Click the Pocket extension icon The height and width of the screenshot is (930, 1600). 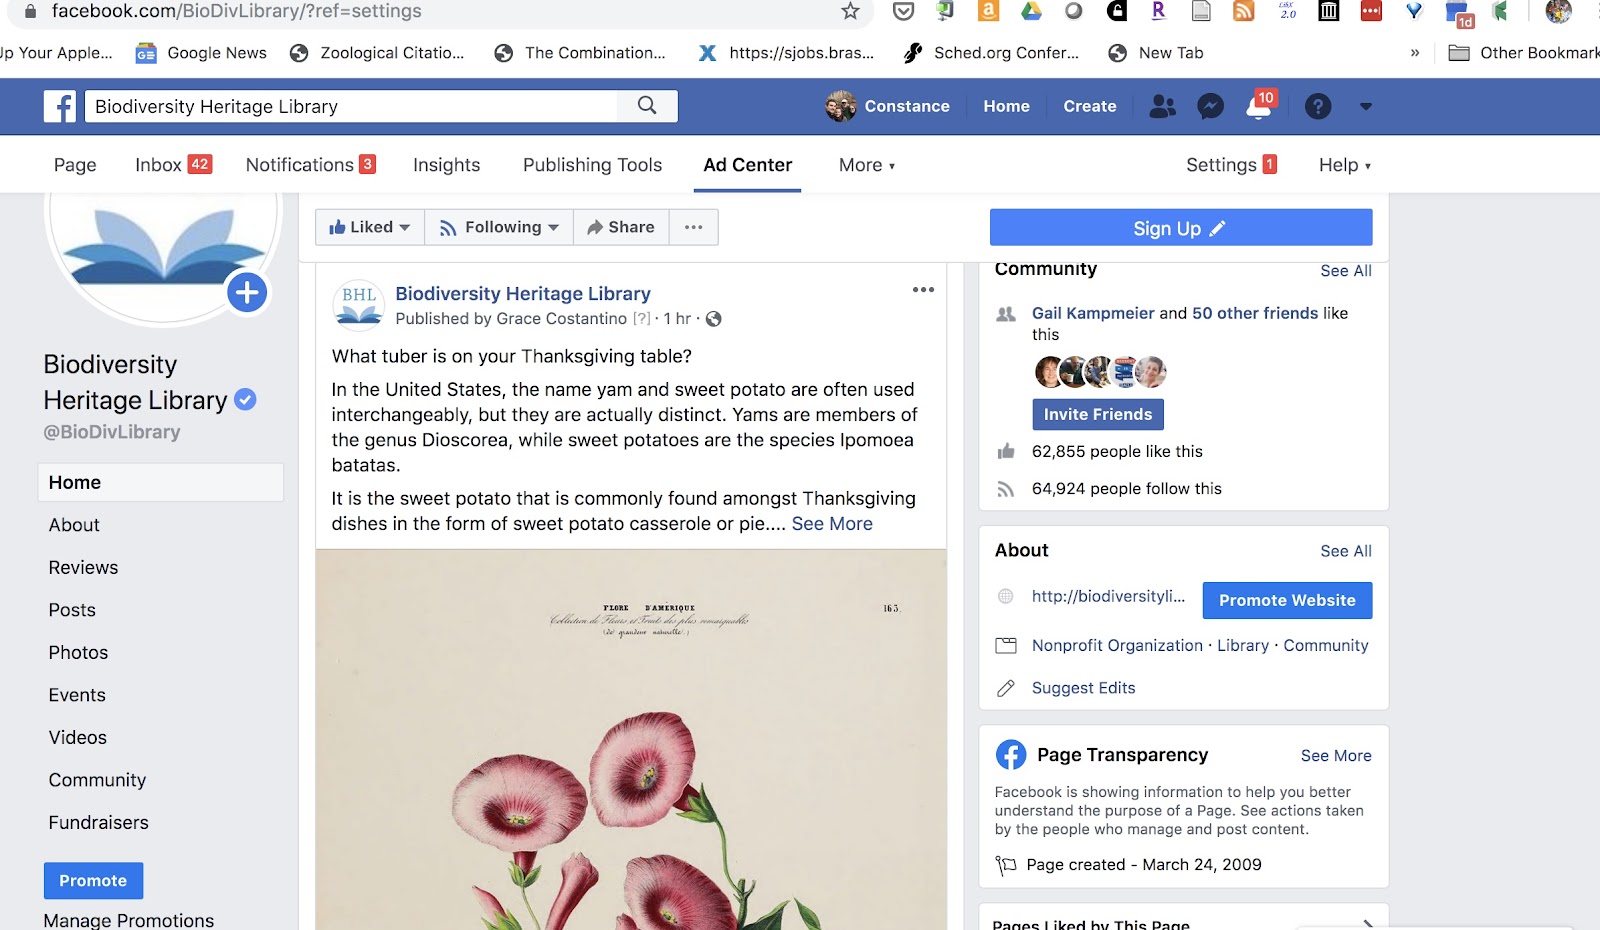point(903,11)
